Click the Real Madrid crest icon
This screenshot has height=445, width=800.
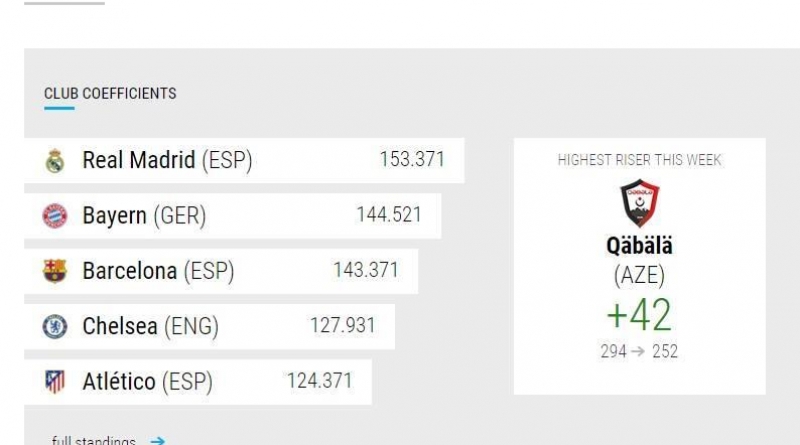55,160
